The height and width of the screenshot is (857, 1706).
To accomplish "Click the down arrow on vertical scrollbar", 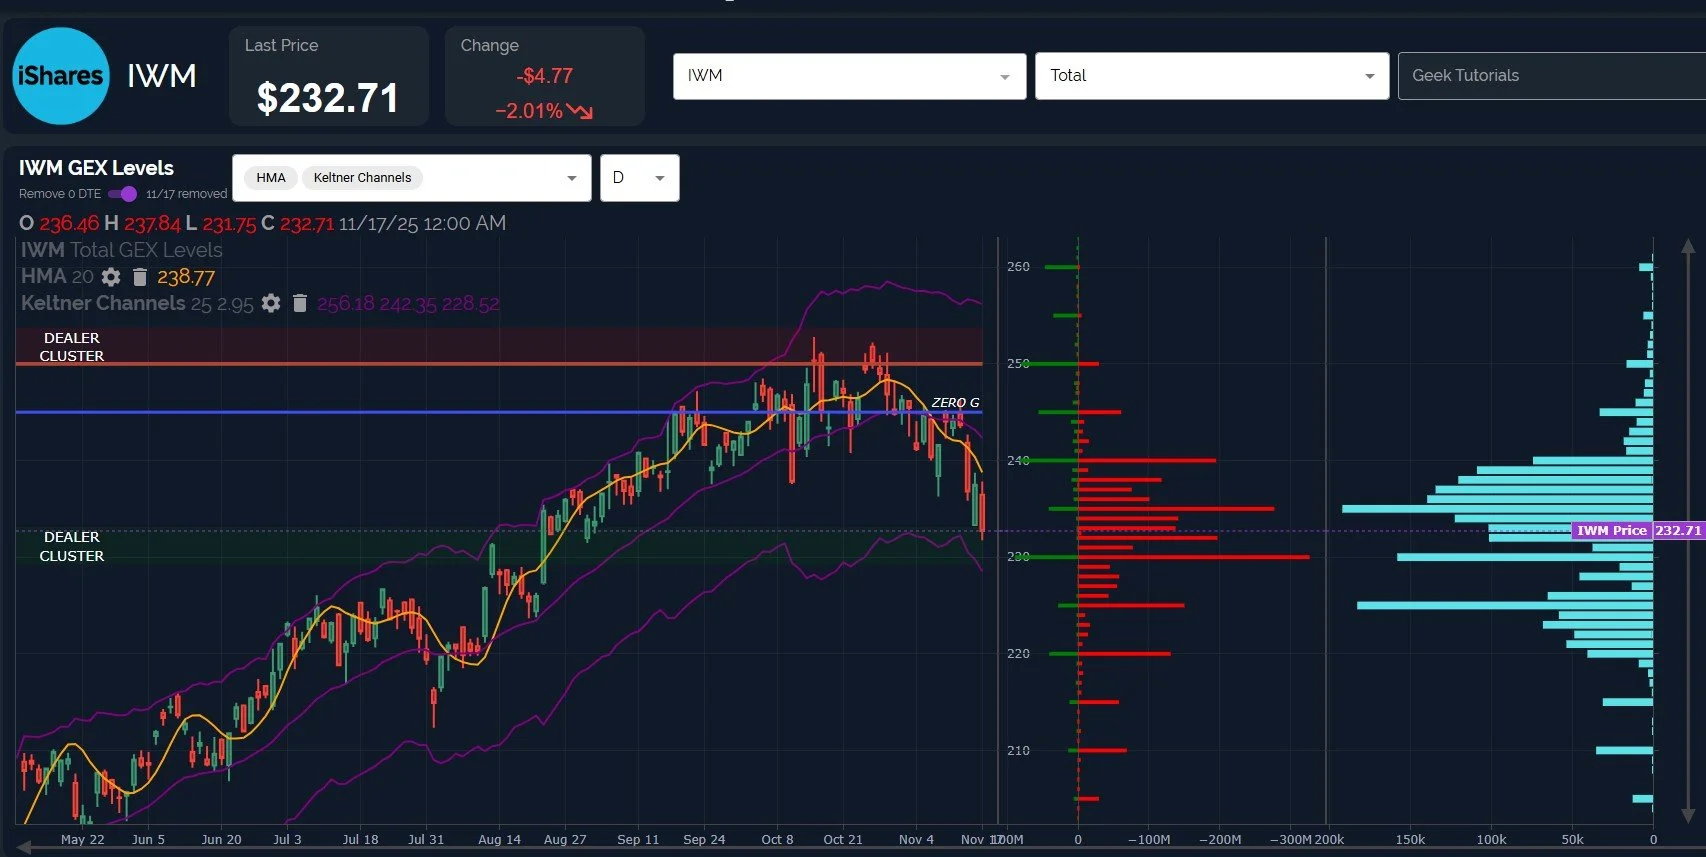I will [x=1688, y=816].
